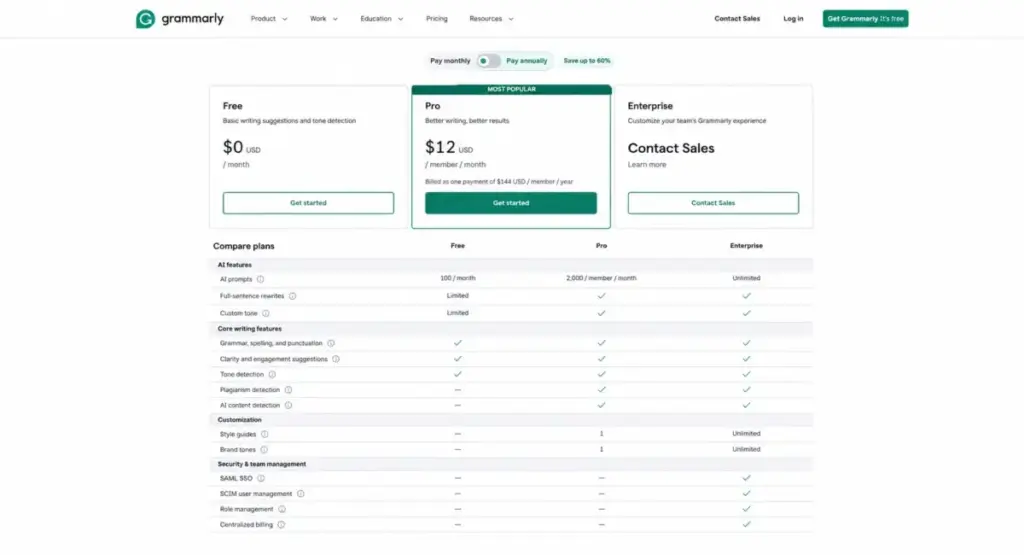
Task: Click Get started on the Free plan
Action: coord(308,203)
